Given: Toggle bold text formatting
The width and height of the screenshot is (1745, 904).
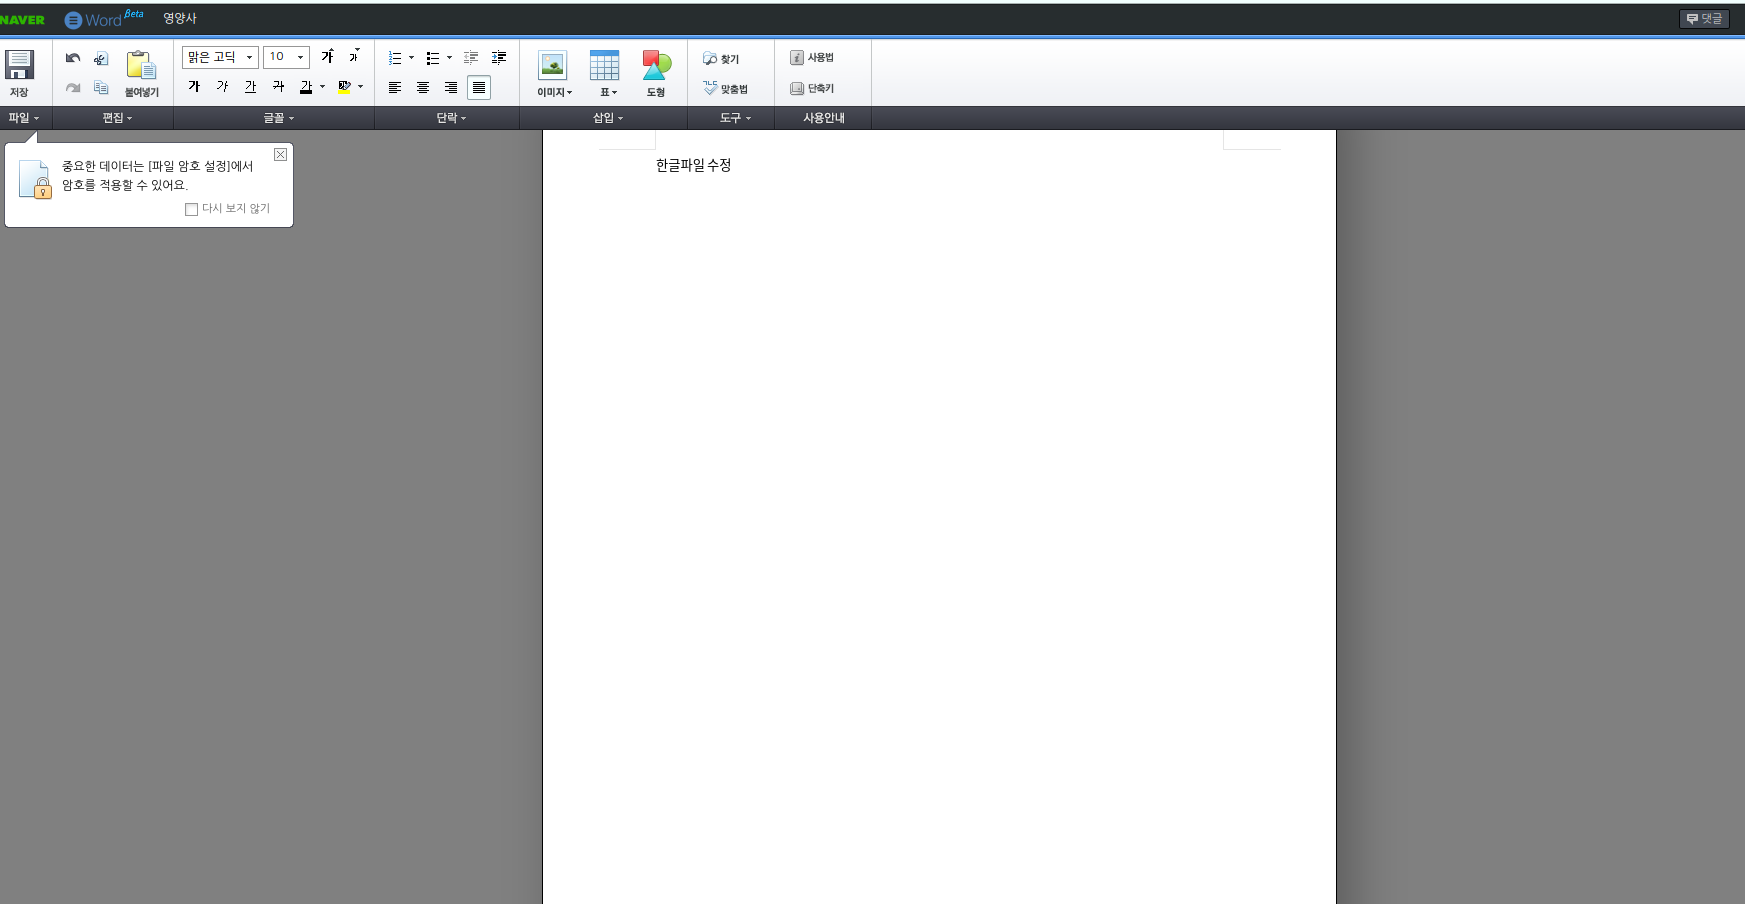Looking at the screenshot, I should pyautogui.click(x=195, y=87).
